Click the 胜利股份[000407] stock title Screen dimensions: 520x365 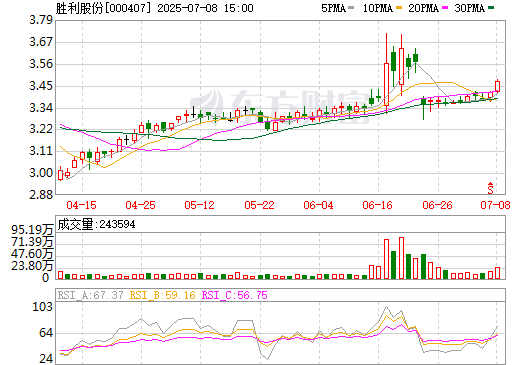[103, 8]
